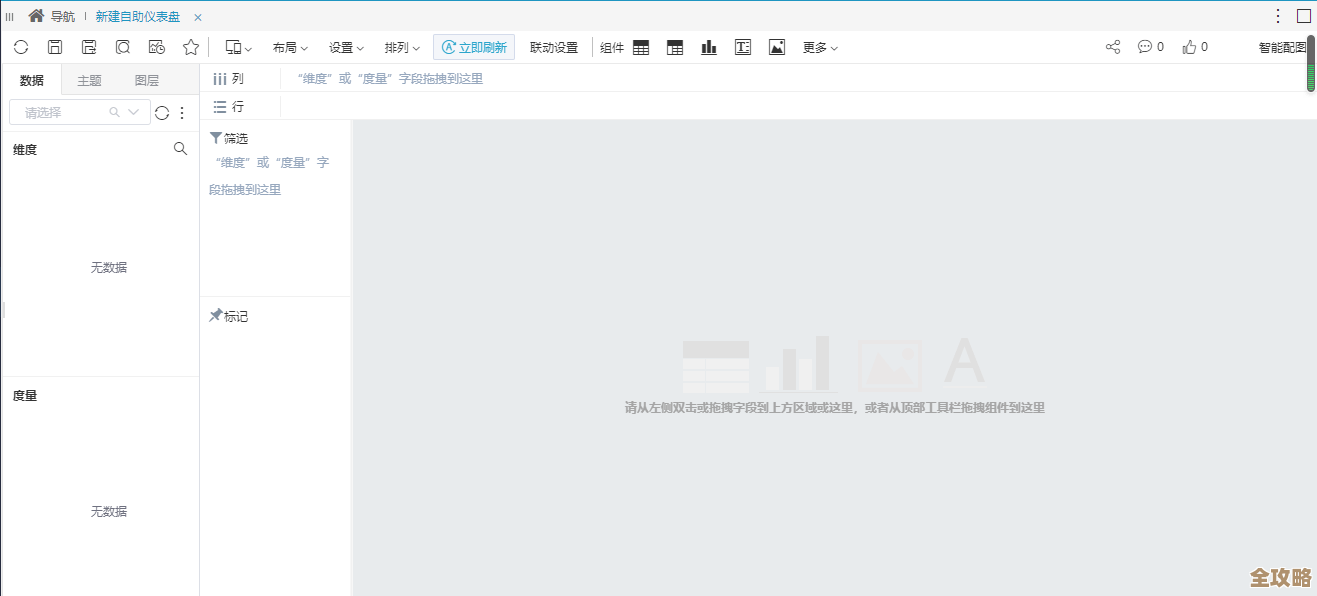Click the save dashboard icon

[x=55, y=47]
